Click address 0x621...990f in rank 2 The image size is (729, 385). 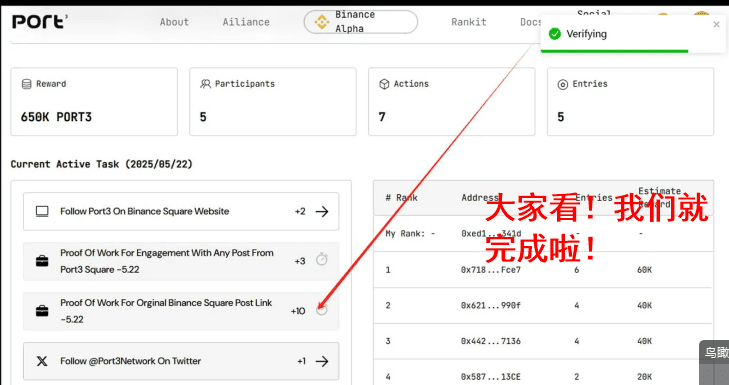[490, 305]
